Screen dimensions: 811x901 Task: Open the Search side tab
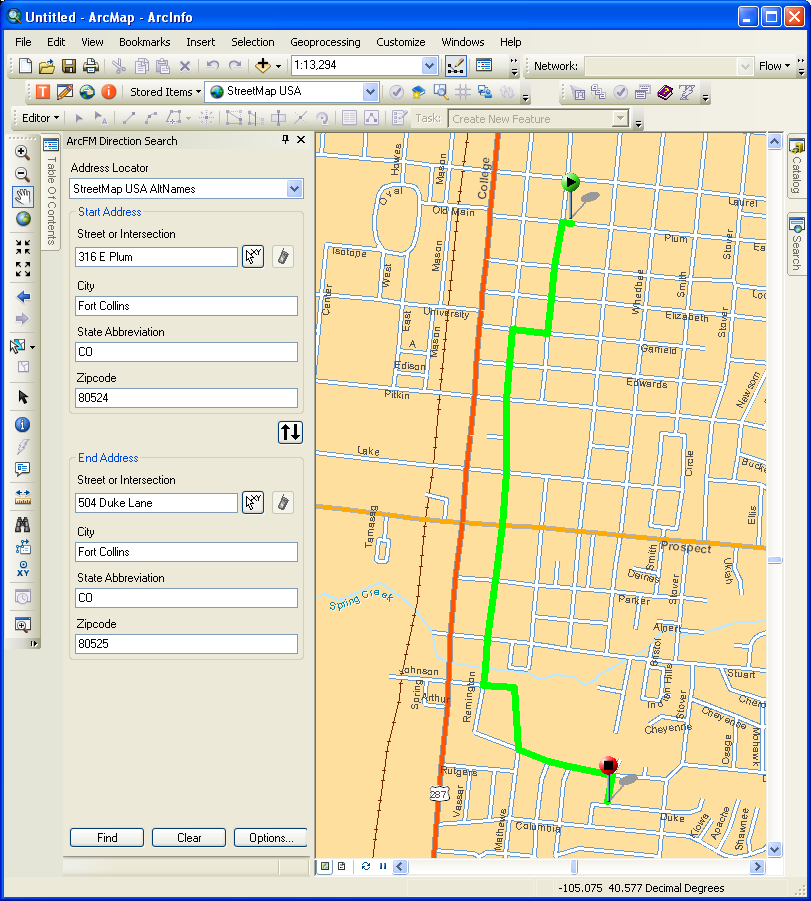coord(796,245)
